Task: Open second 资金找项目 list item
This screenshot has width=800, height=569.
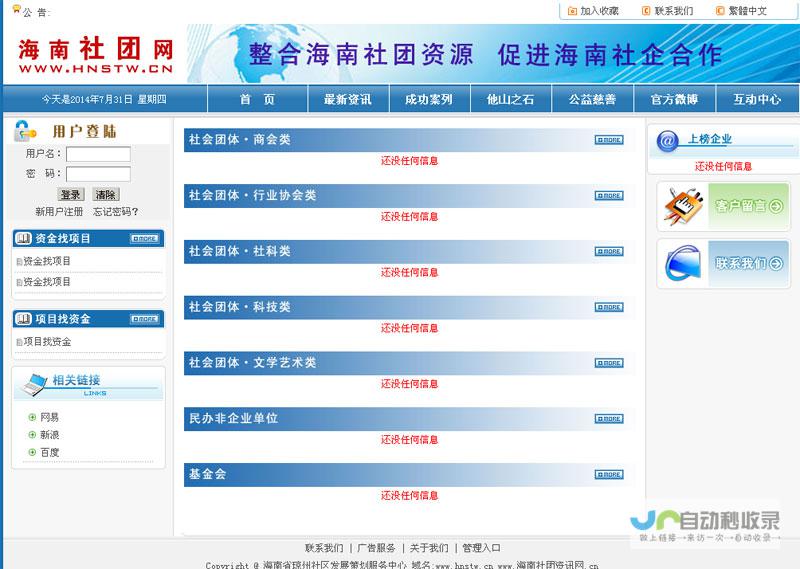Action: pyautogui.click(x=47, y=282)
